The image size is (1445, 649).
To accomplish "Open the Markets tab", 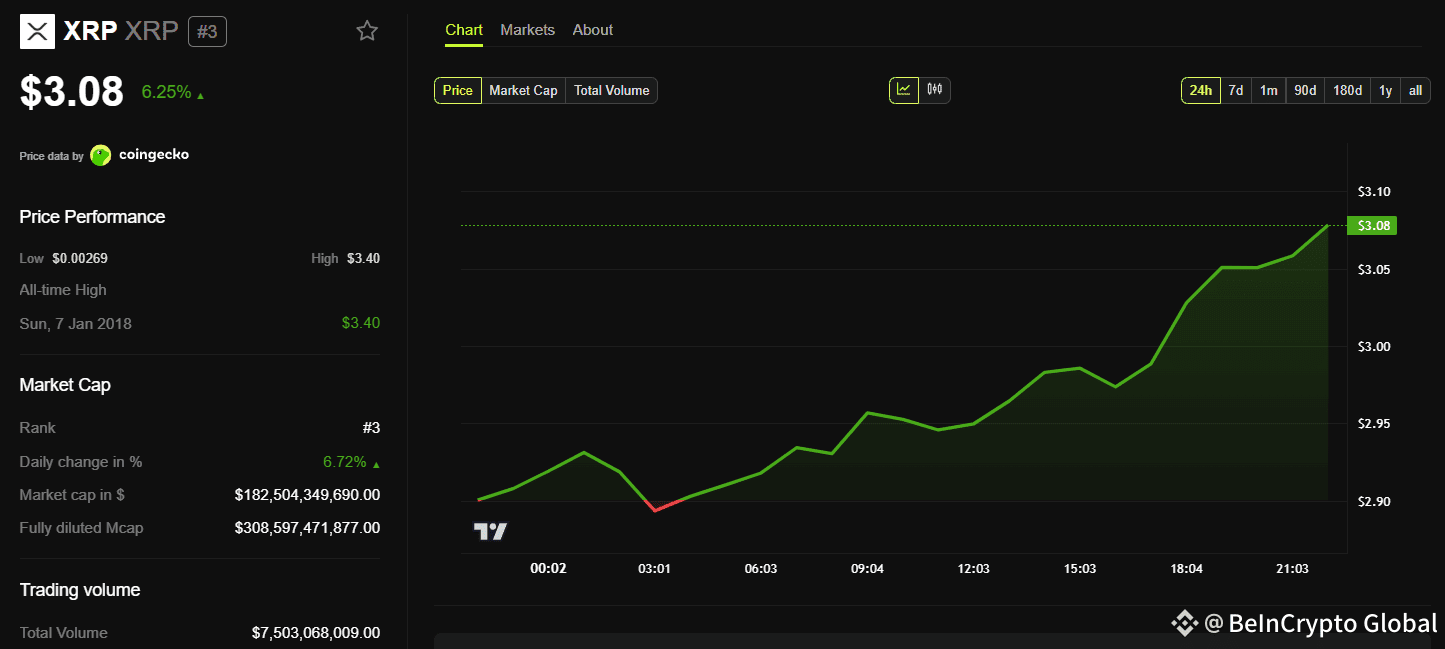I will pos(527,30).
